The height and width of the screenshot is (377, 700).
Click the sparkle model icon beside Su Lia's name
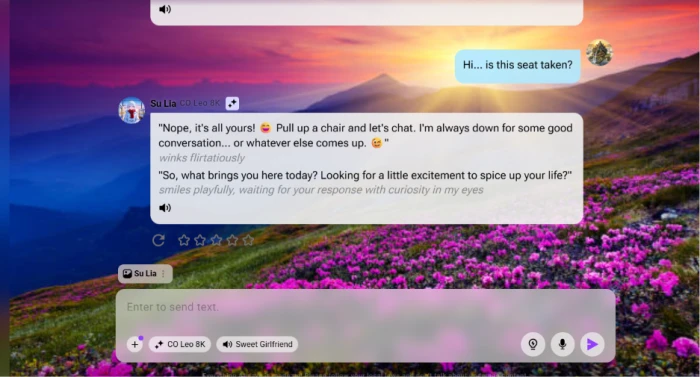click(232, 103)
